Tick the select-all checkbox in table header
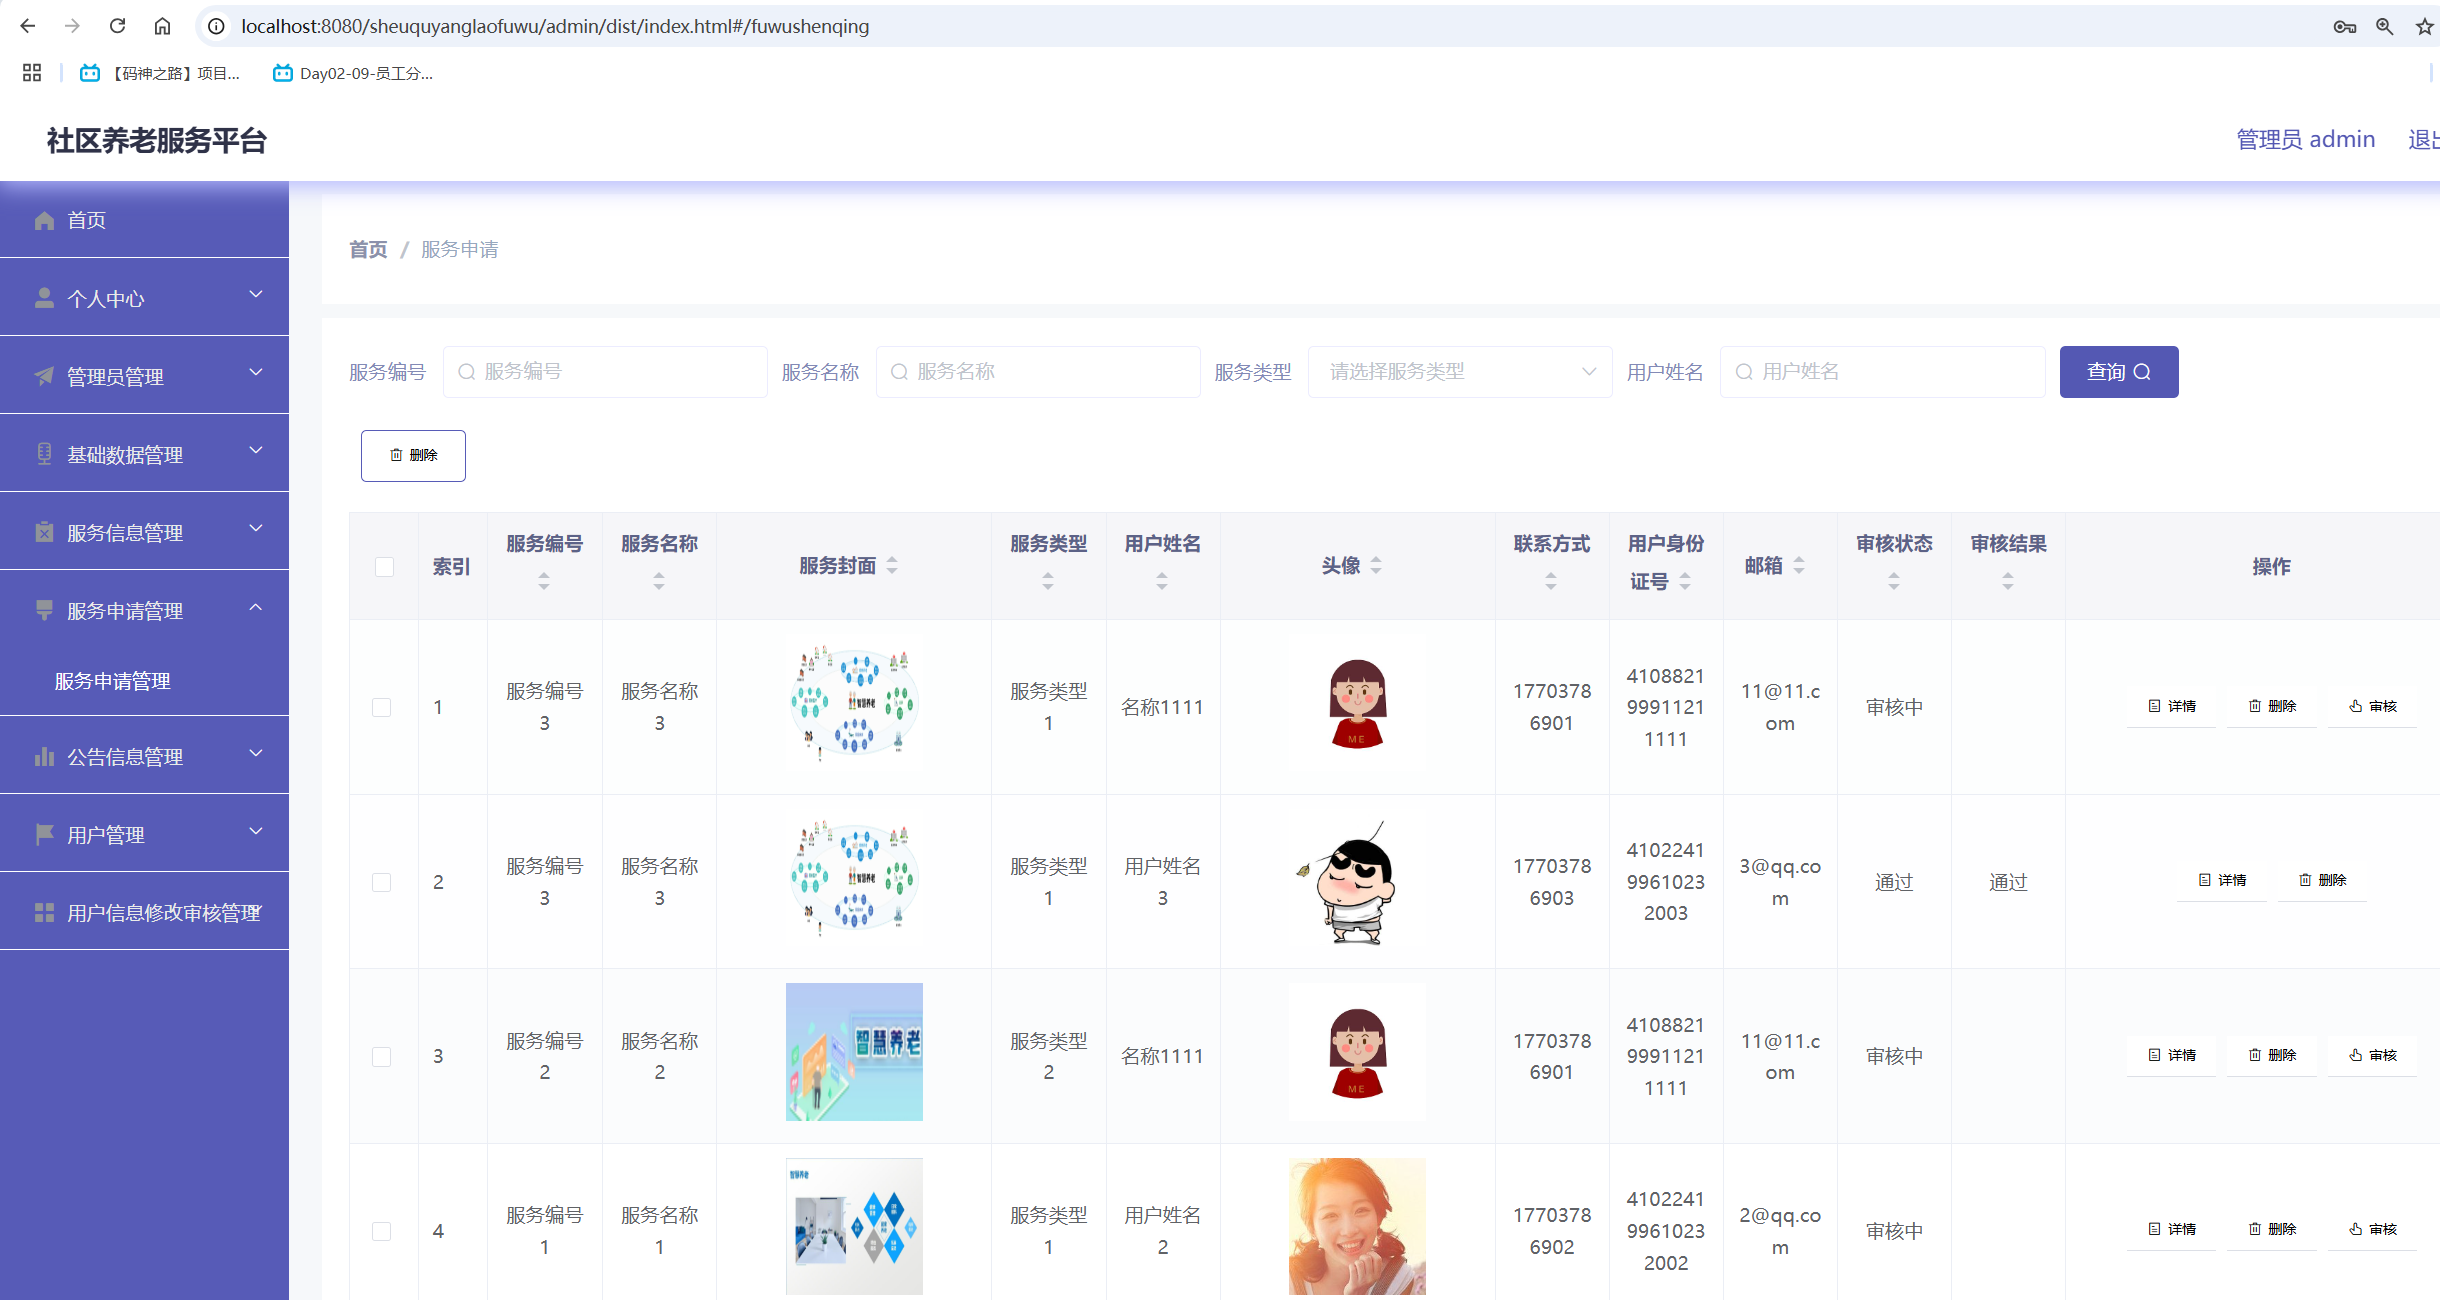2440x1300 pixels. [384, 567]
